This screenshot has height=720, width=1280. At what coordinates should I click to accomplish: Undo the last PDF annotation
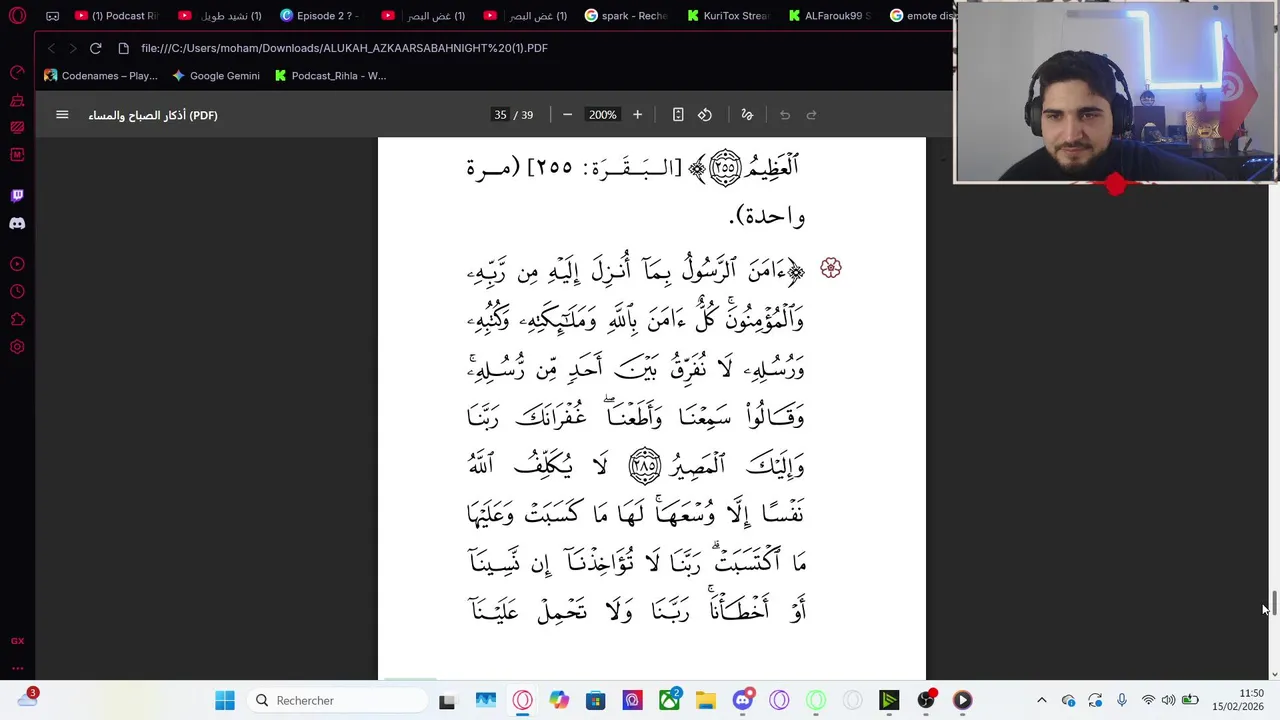pos(785,115)
